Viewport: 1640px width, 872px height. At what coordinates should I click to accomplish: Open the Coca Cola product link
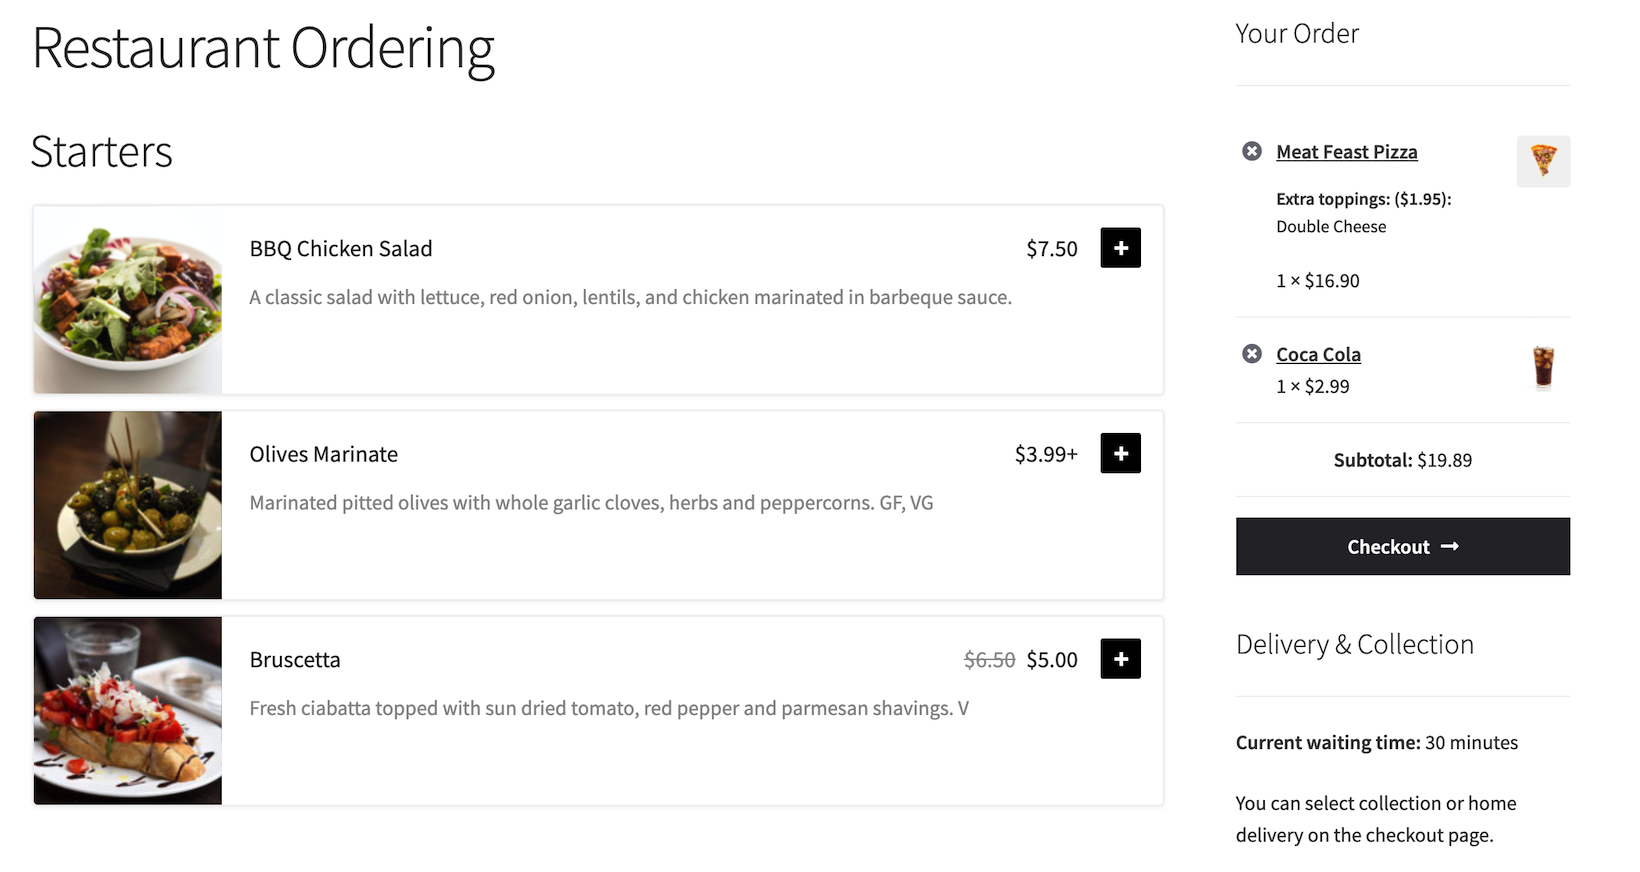[x=1318, y=354]
